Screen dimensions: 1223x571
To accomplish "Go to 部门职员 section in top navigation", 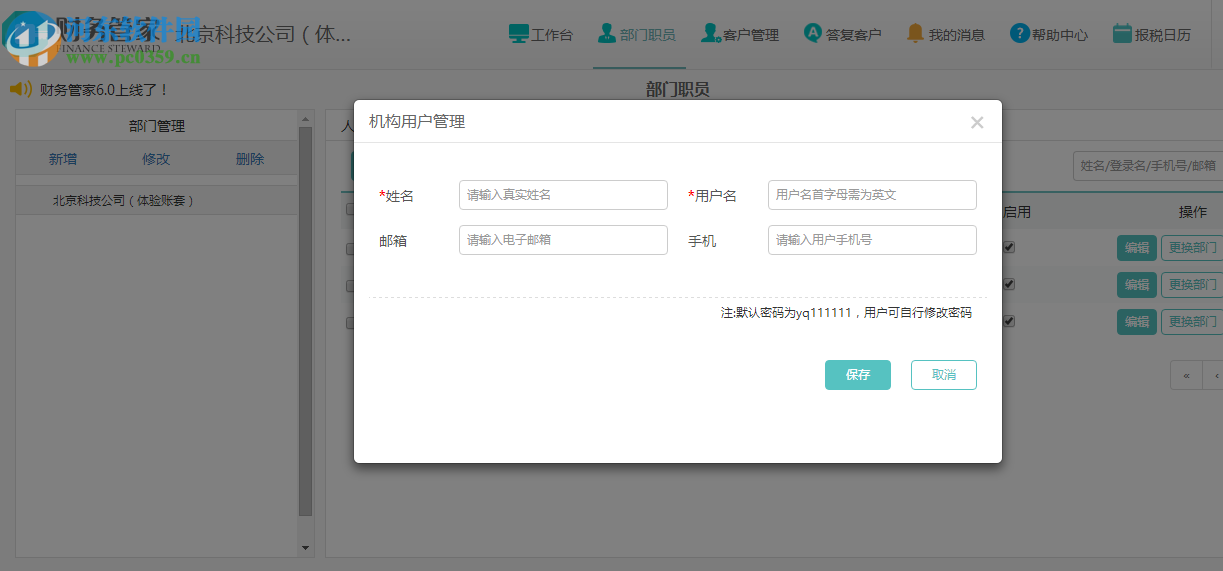I will point(637,34).
